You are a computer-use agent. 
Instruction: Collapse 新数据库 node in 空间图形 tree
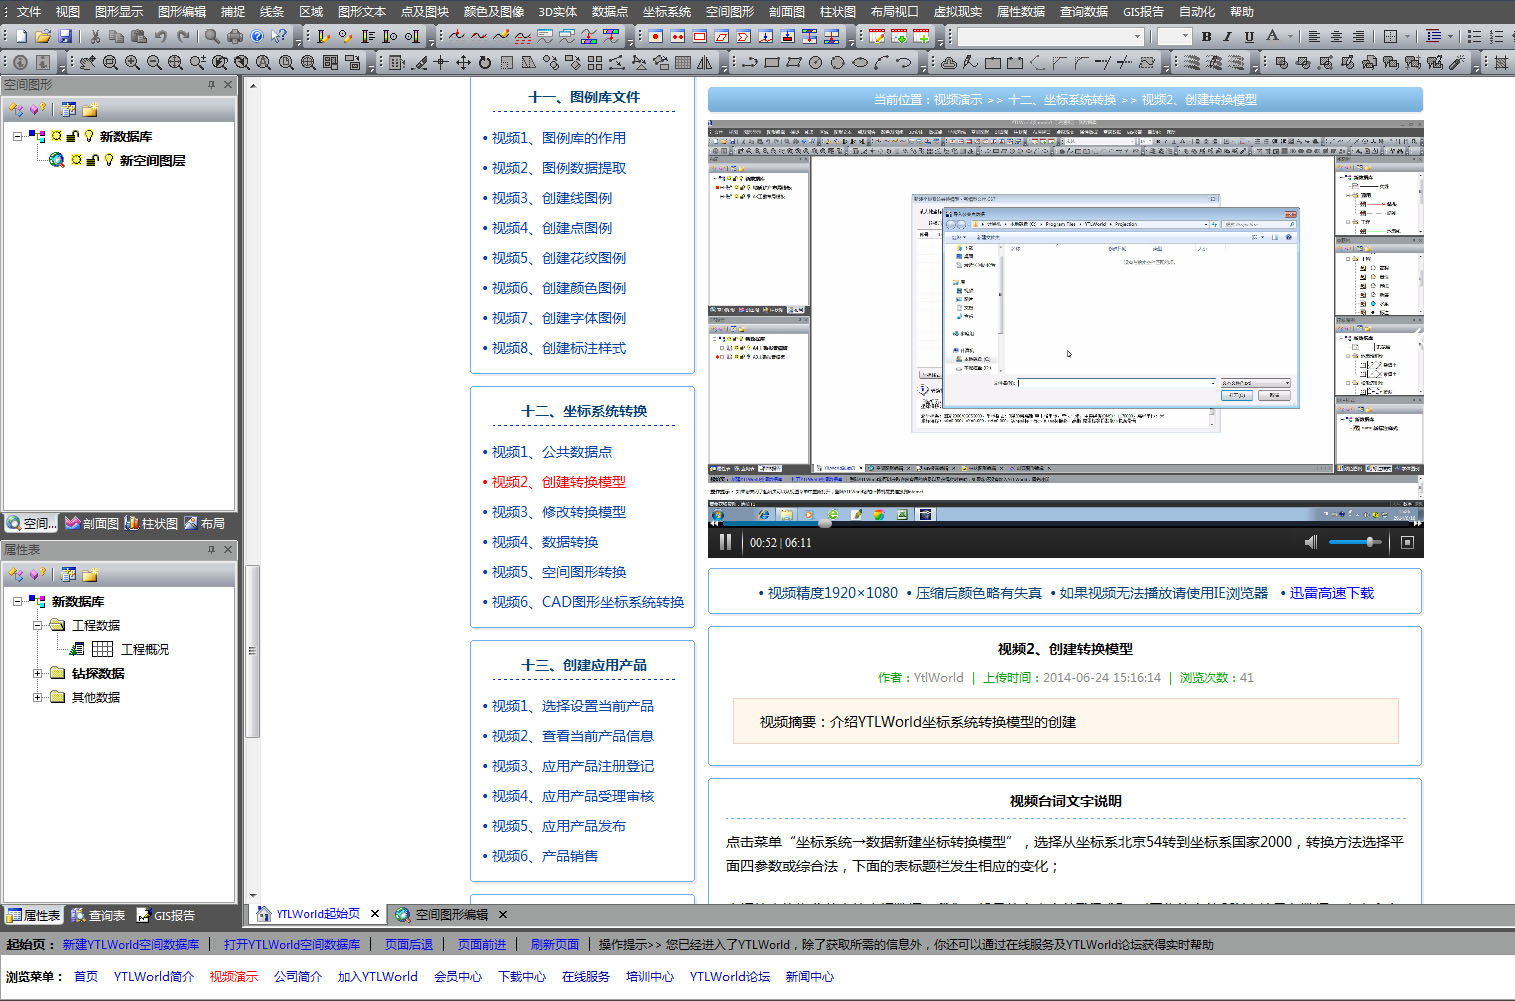coord(17,136)
